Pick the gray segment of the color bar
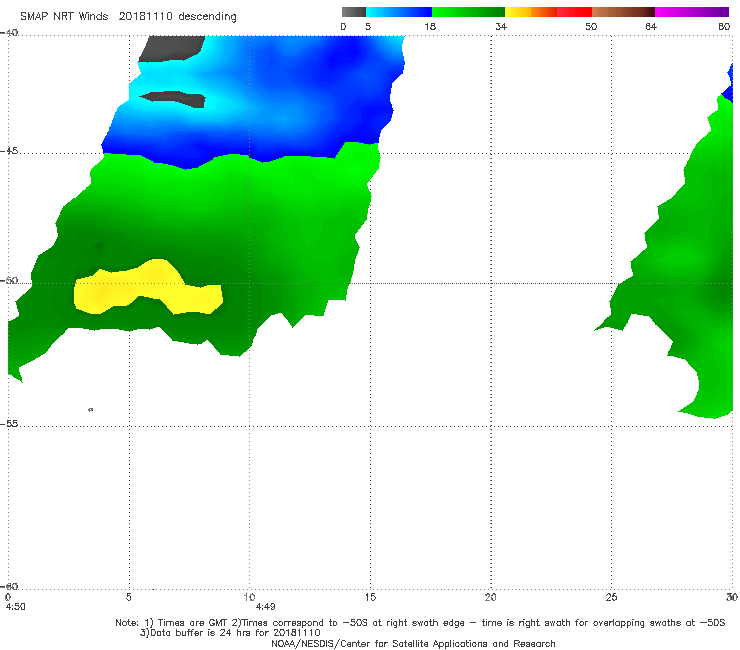This screenshot has width=740, height=650. [x=353, y=12]
